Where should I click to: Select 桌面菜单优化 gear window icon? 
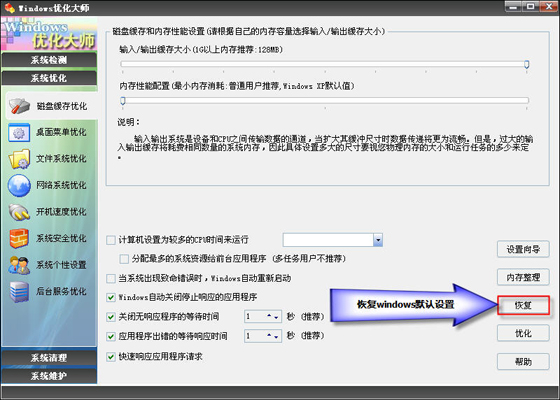19,132
